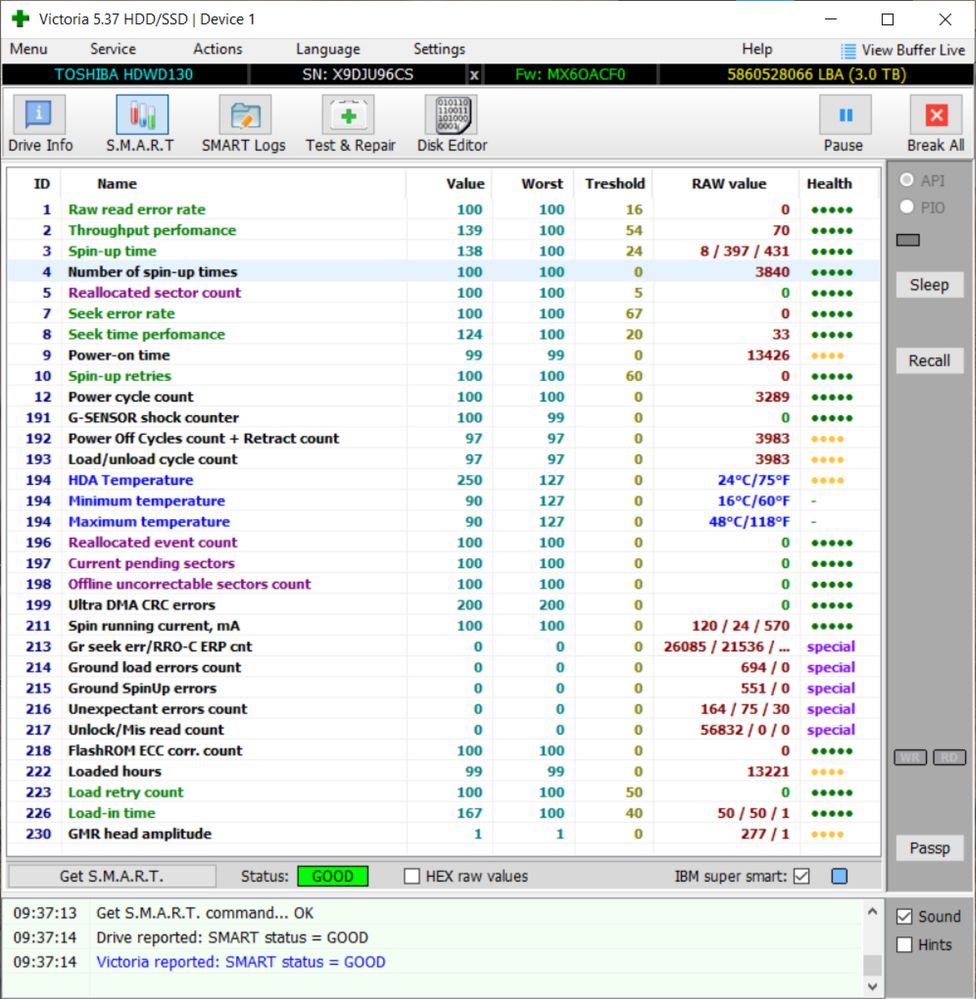The height and width of the screenshot is (999, 976).
Task: Click the gray indicator box below PIO
Action: pyautogui.click(x=908, y=240)
